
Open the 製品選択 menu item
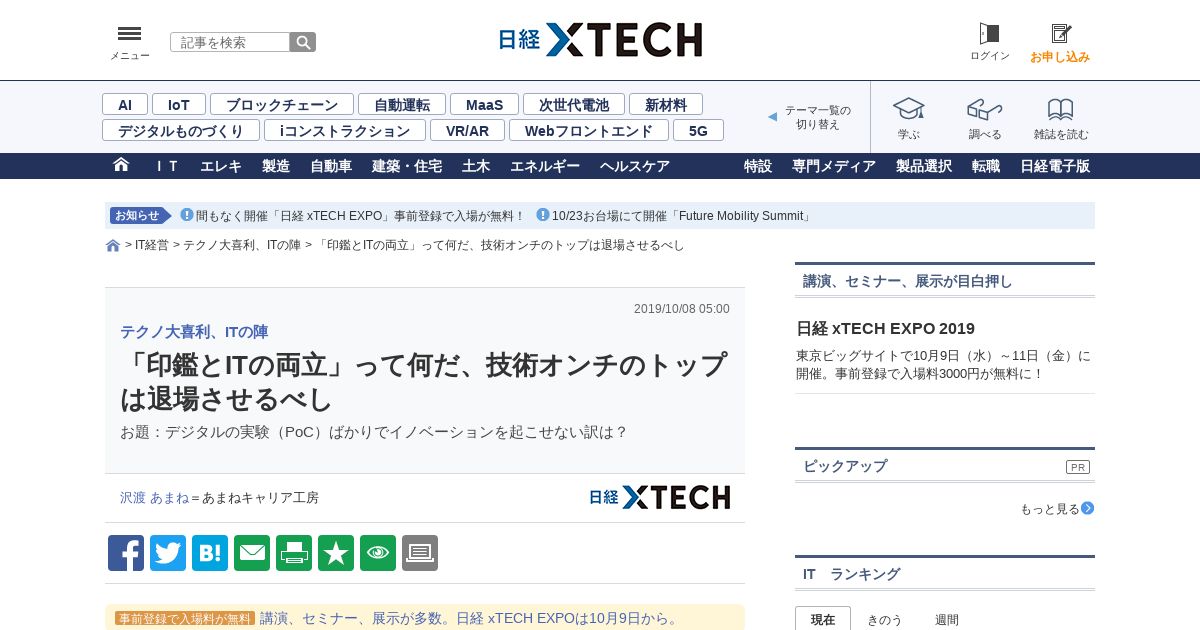pos(924,166)
